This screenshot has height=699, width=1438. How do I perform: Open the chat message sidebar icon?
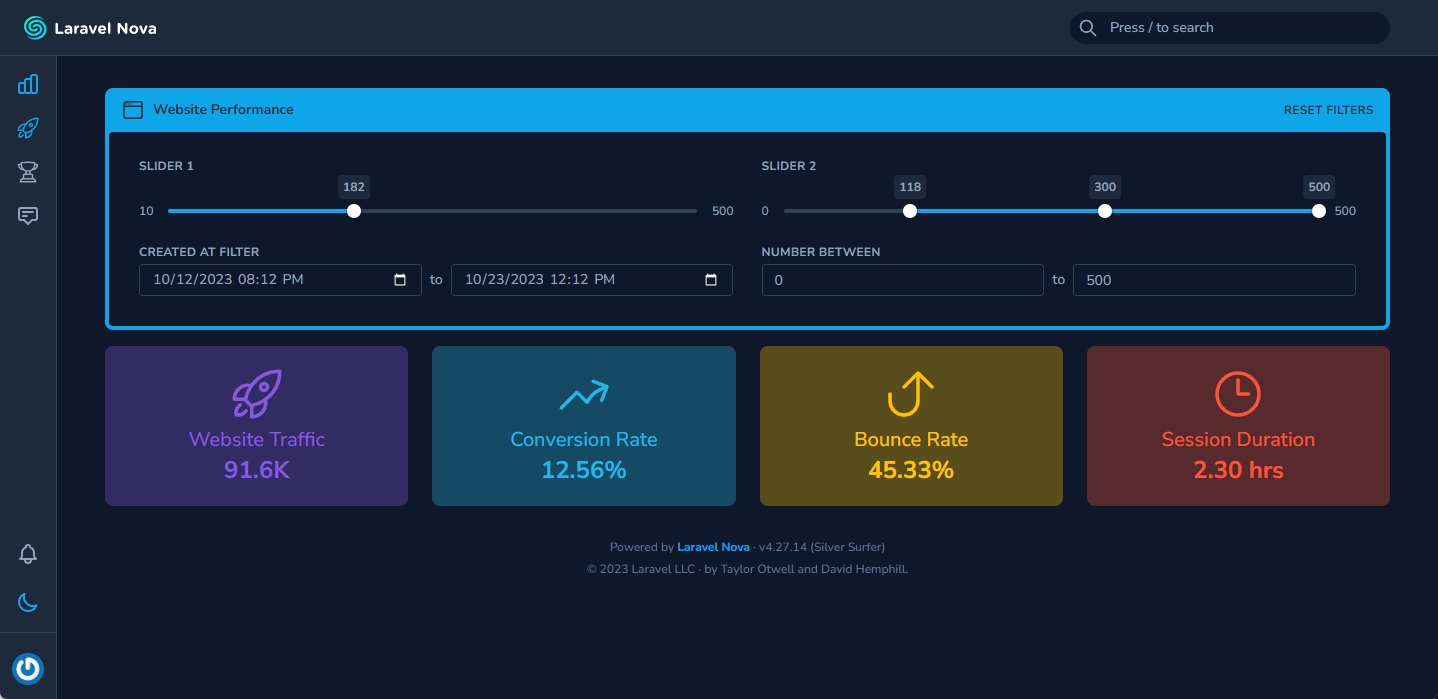coord(28,216)
